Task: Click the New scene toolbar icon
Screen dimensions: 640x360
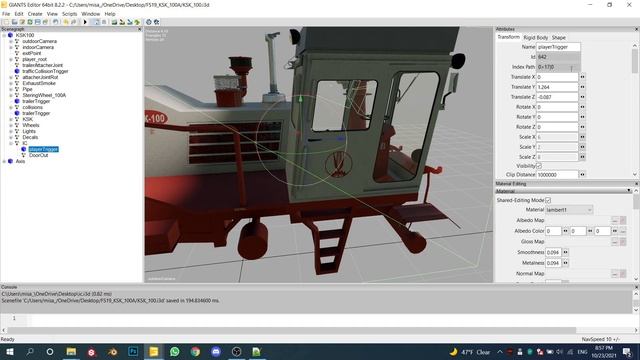Action: tap(6, 22)
